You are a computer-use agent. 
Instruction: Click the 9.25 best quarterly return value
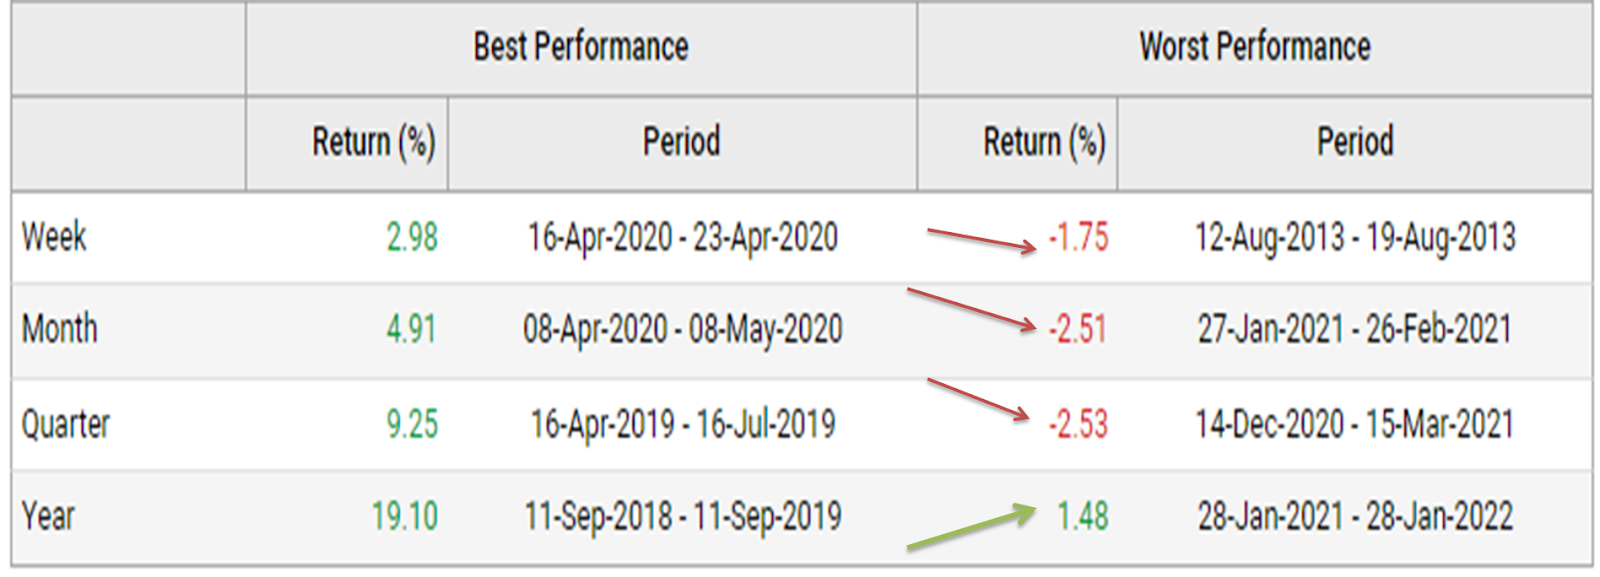[412, 424]
